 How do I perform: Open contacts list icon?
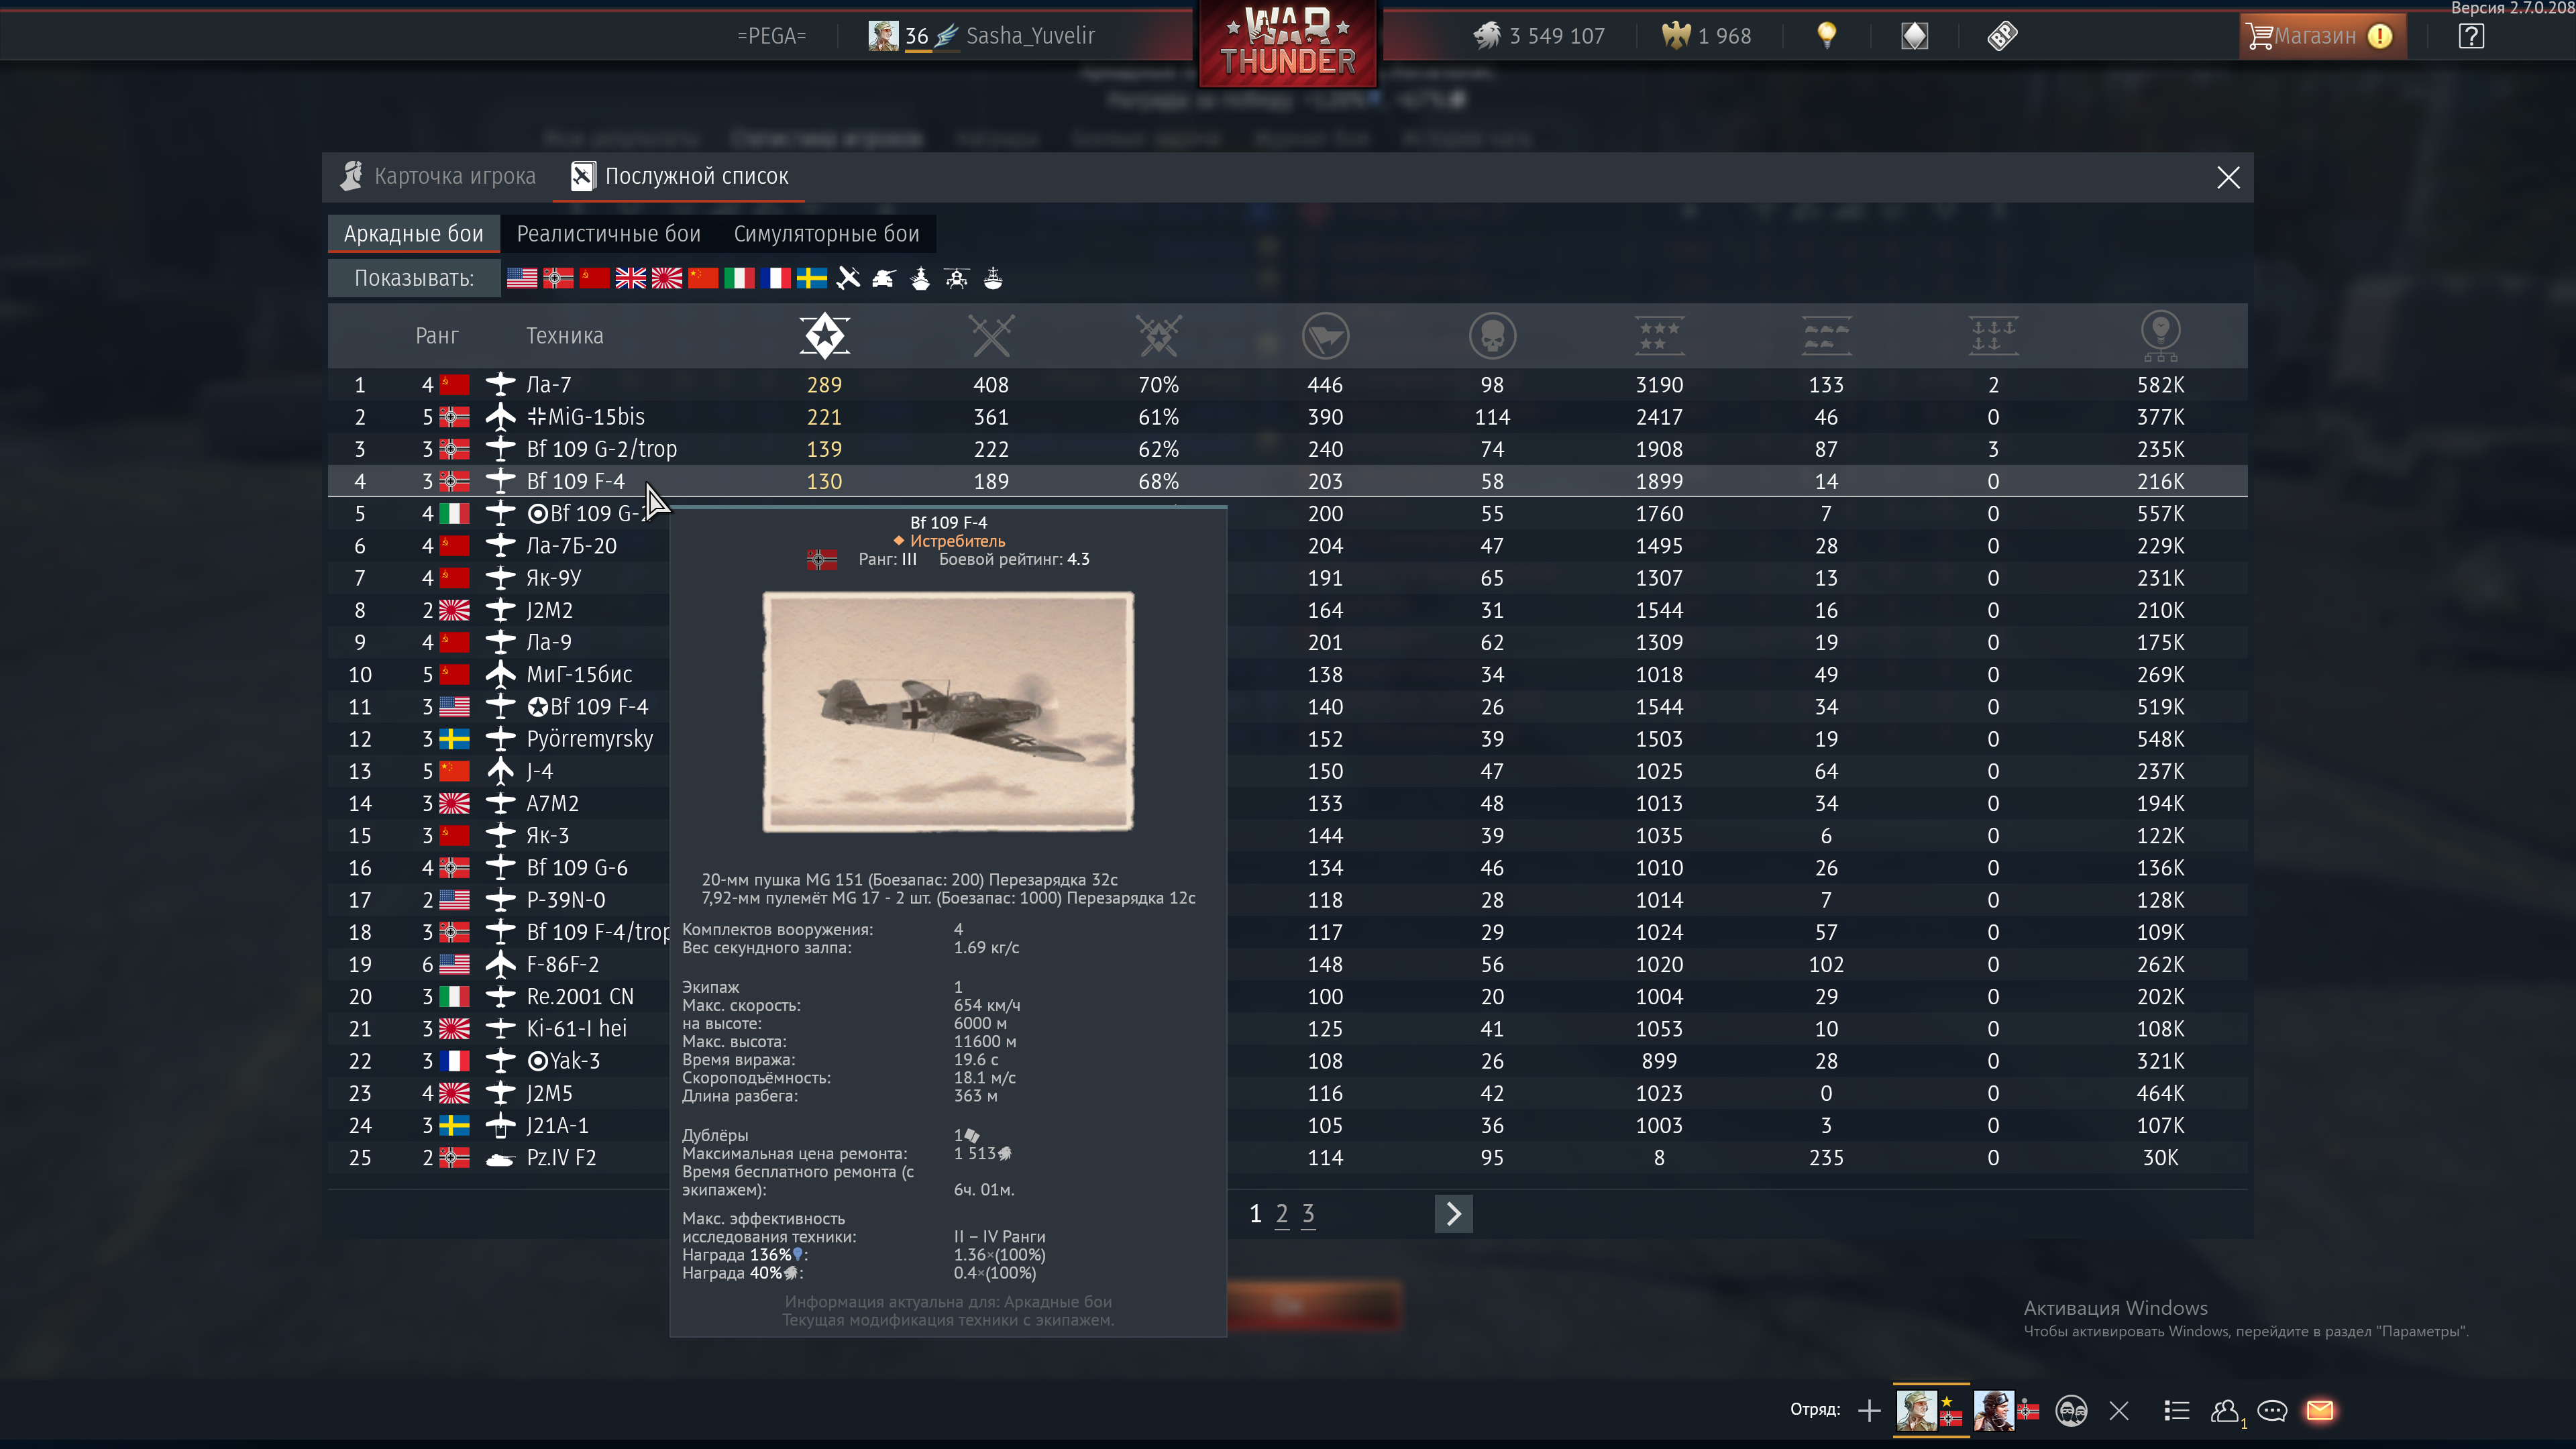pyautogui.click(x=2225, y=1411)
